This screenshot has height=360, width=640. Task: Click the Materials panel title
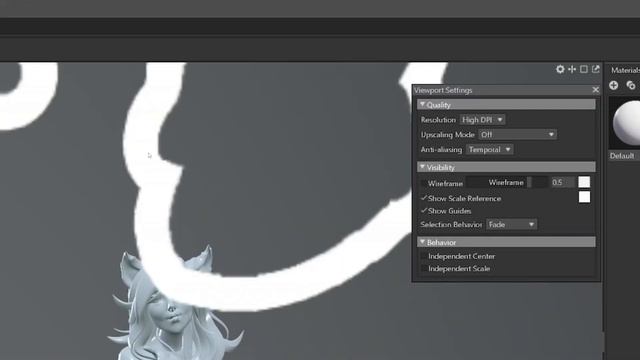(625, 70)
